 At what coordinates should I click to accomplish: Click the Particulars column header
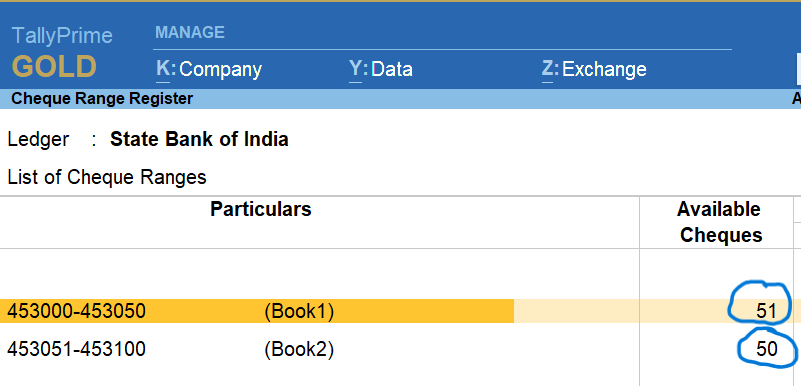point(261,209)
